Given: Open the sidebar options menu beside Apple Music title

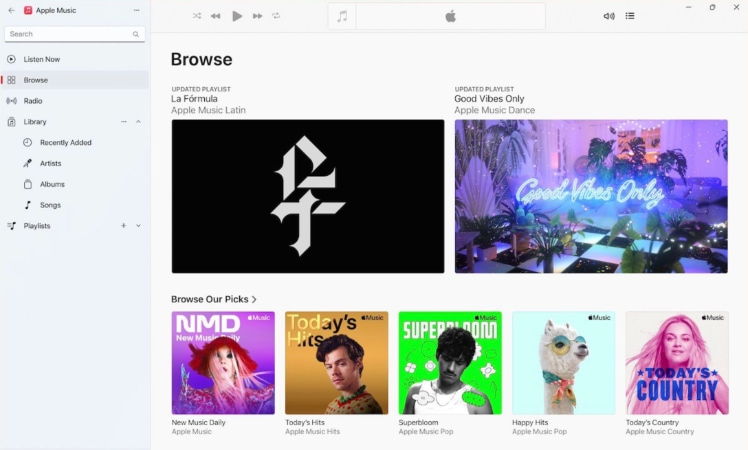Looking at the screenshot, I should (136, 10).
